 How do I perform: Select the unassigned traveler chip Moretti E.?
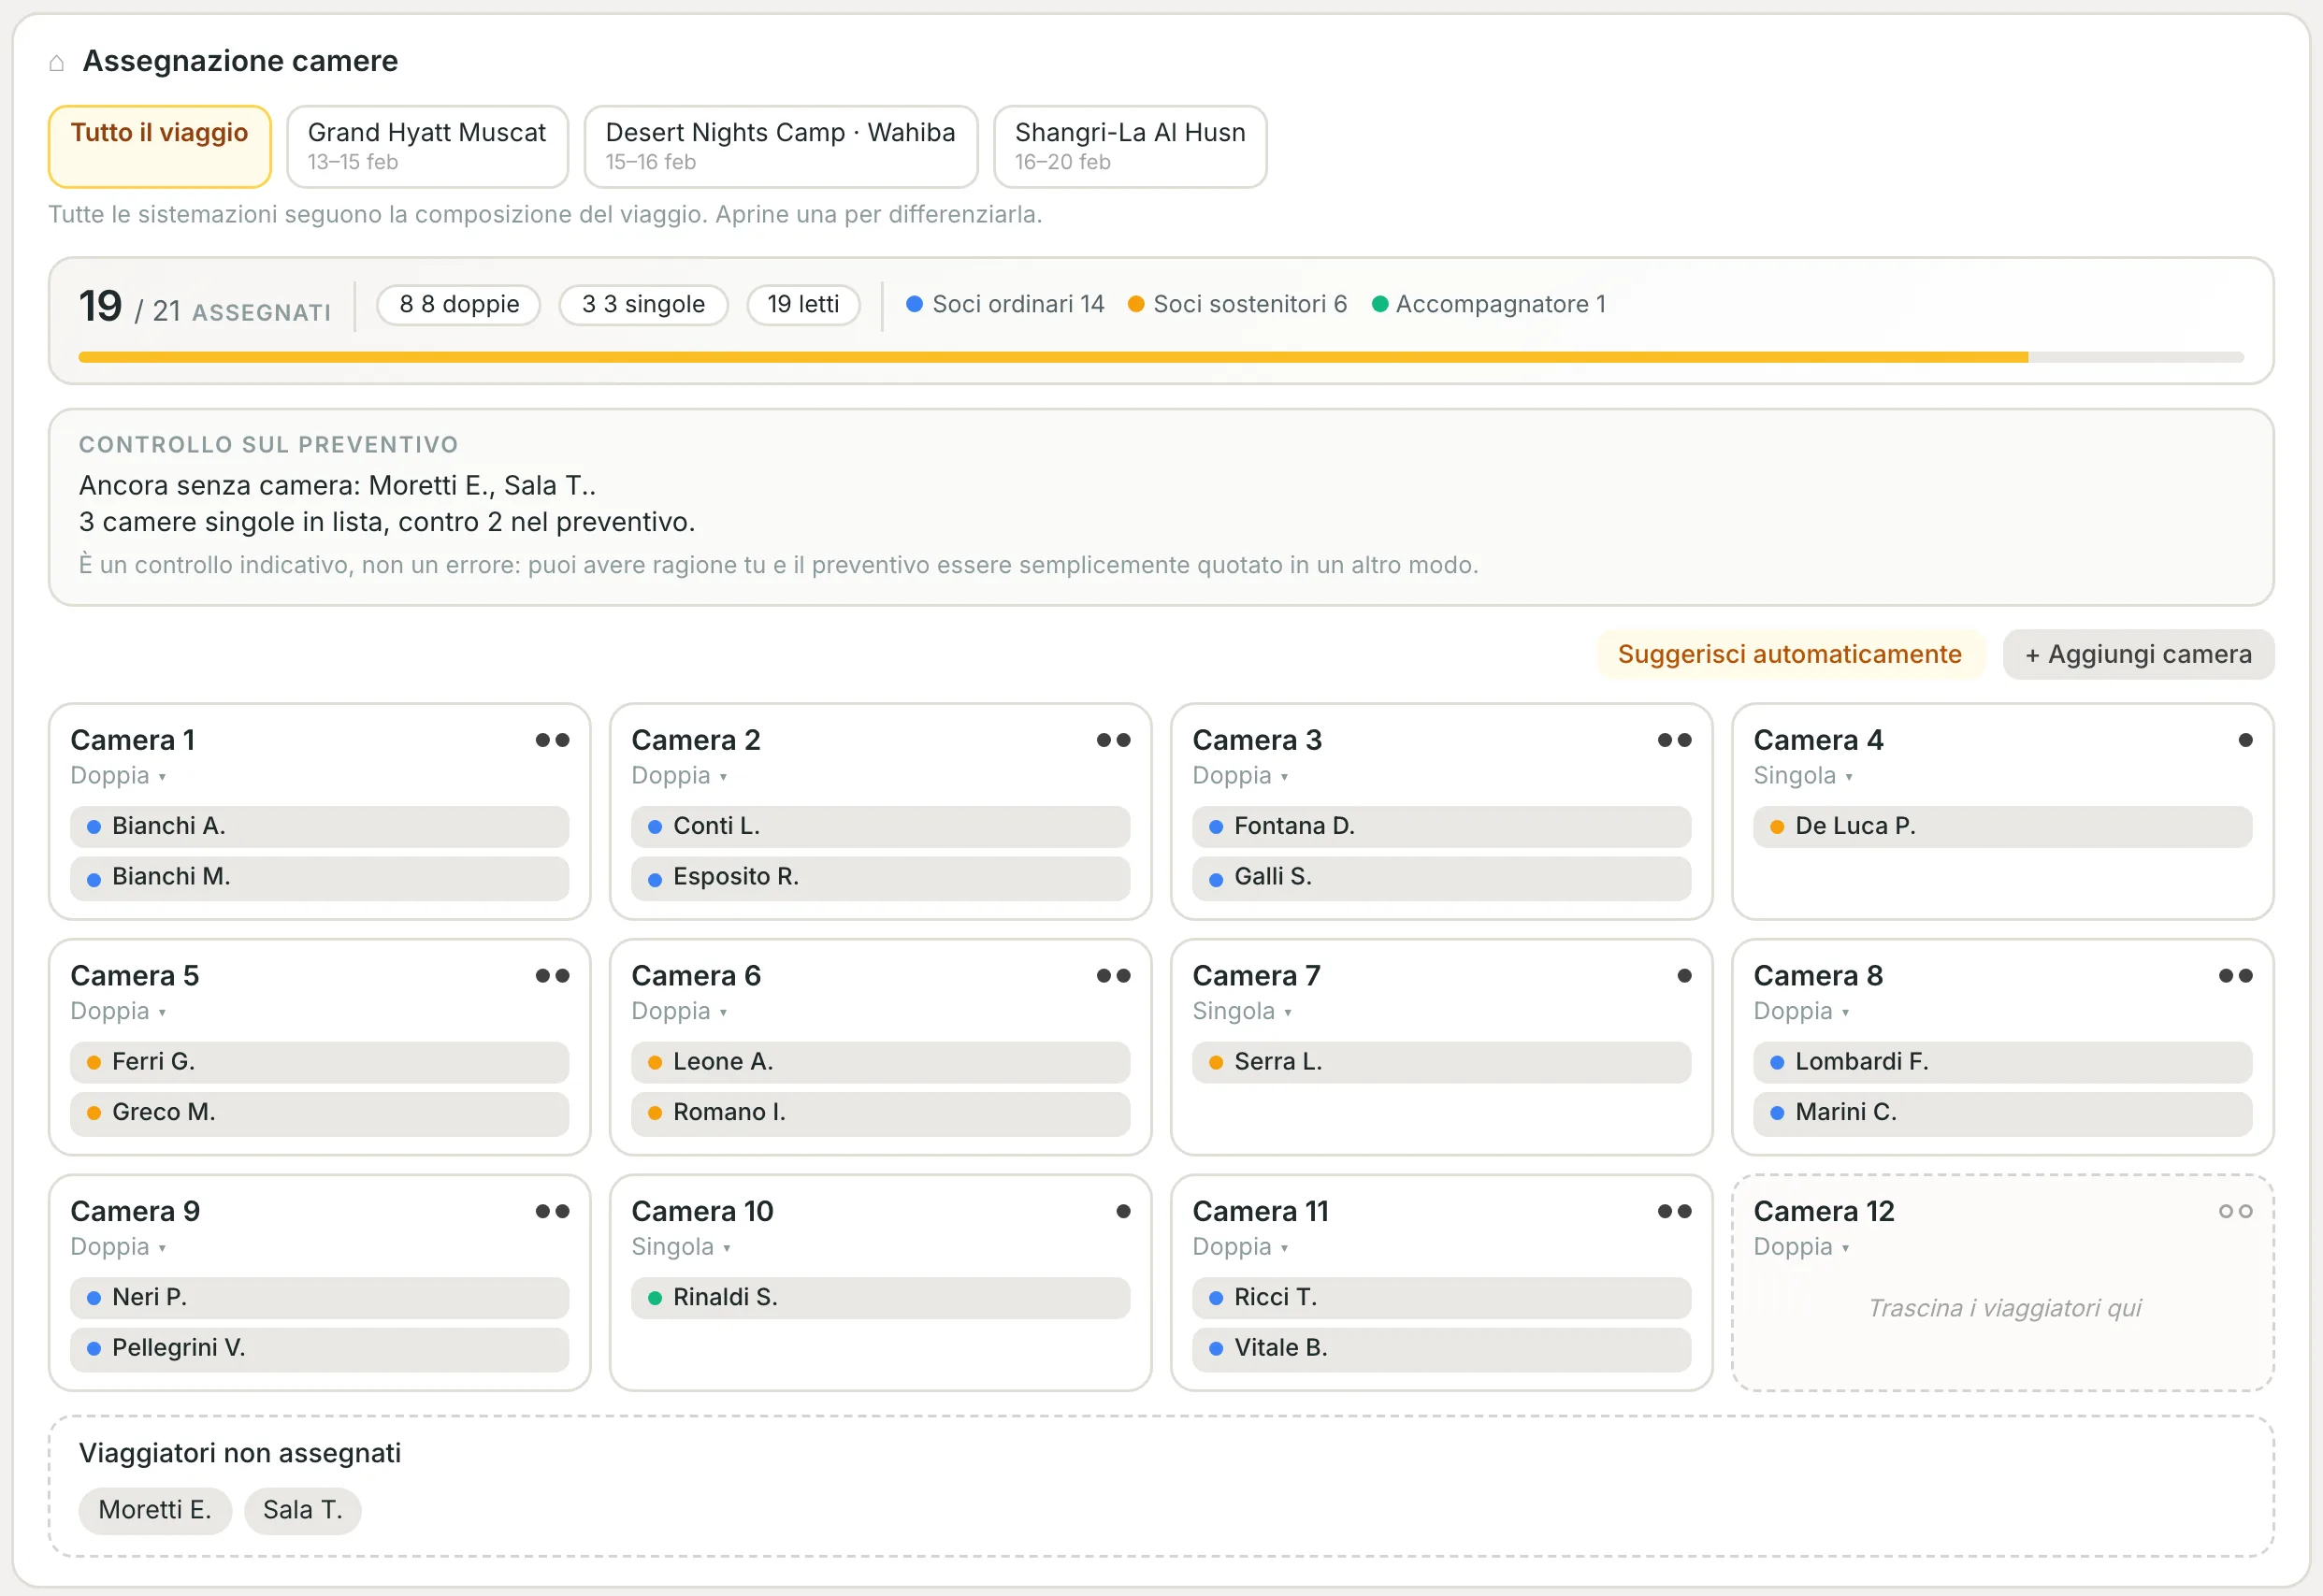[x=155, y=1510]
